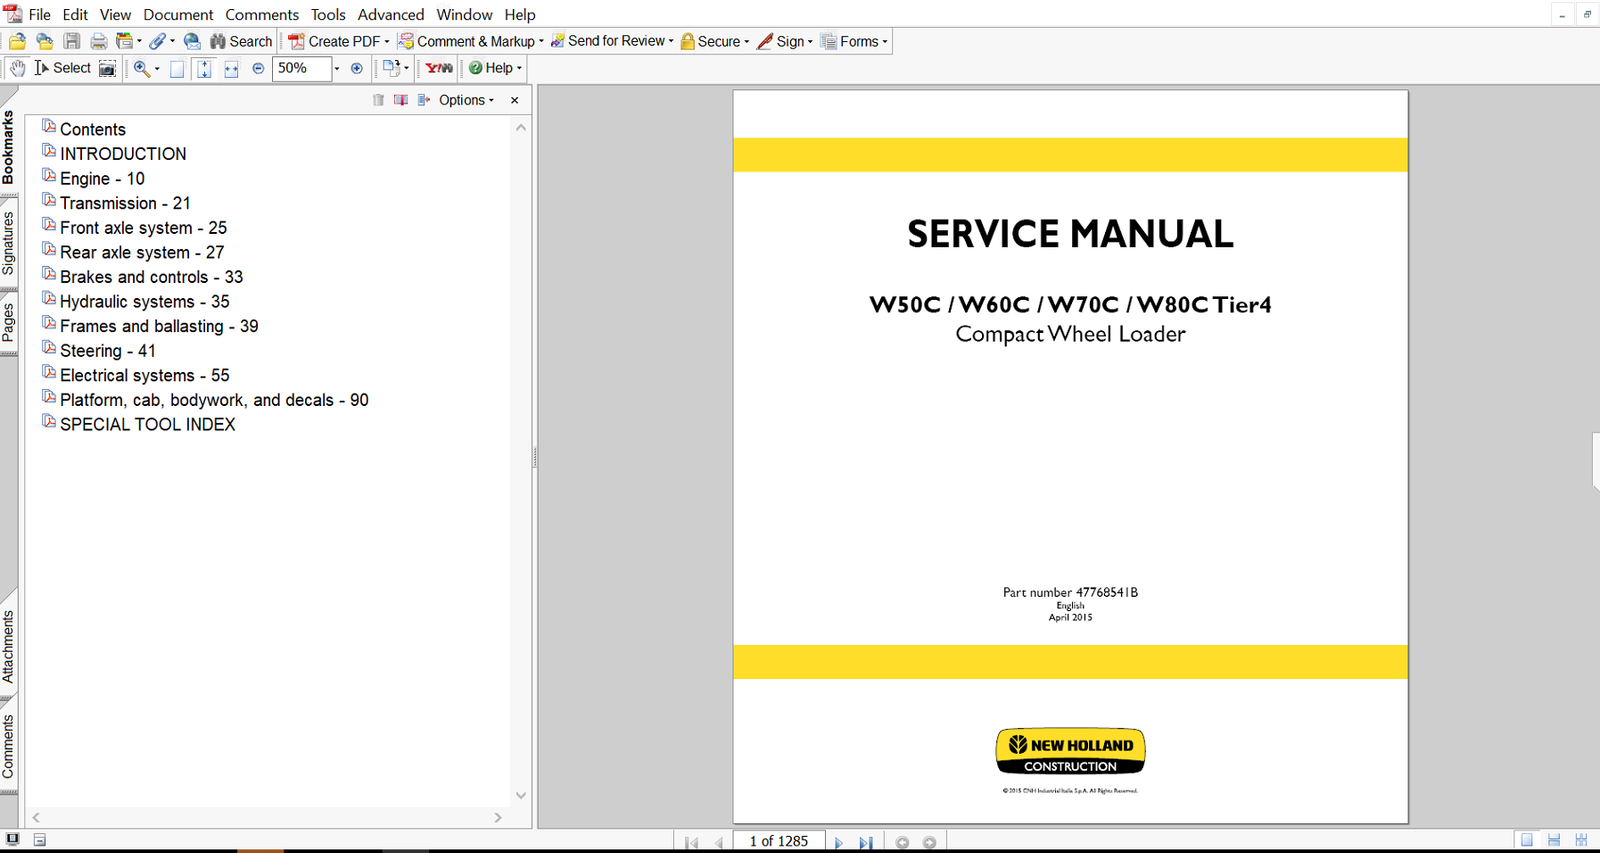Switch to single page layout view
Screen dimensions: 1600x853
pos(1526,841)
